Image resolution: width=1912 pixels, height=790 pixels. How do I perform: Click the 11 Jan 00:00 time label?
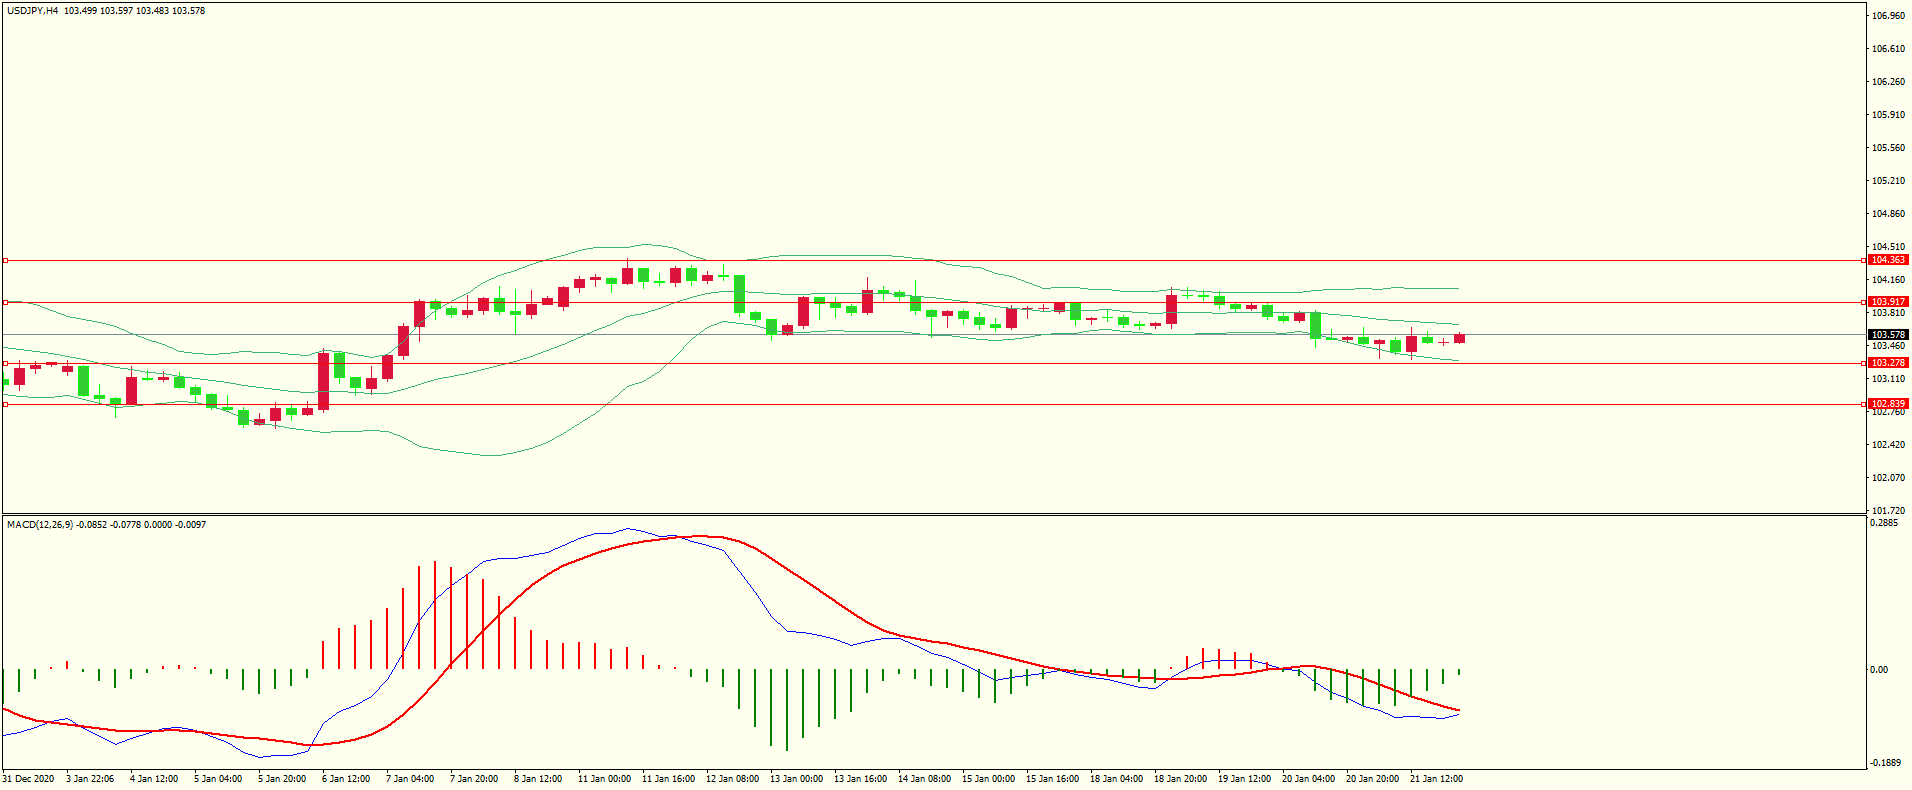604,779
